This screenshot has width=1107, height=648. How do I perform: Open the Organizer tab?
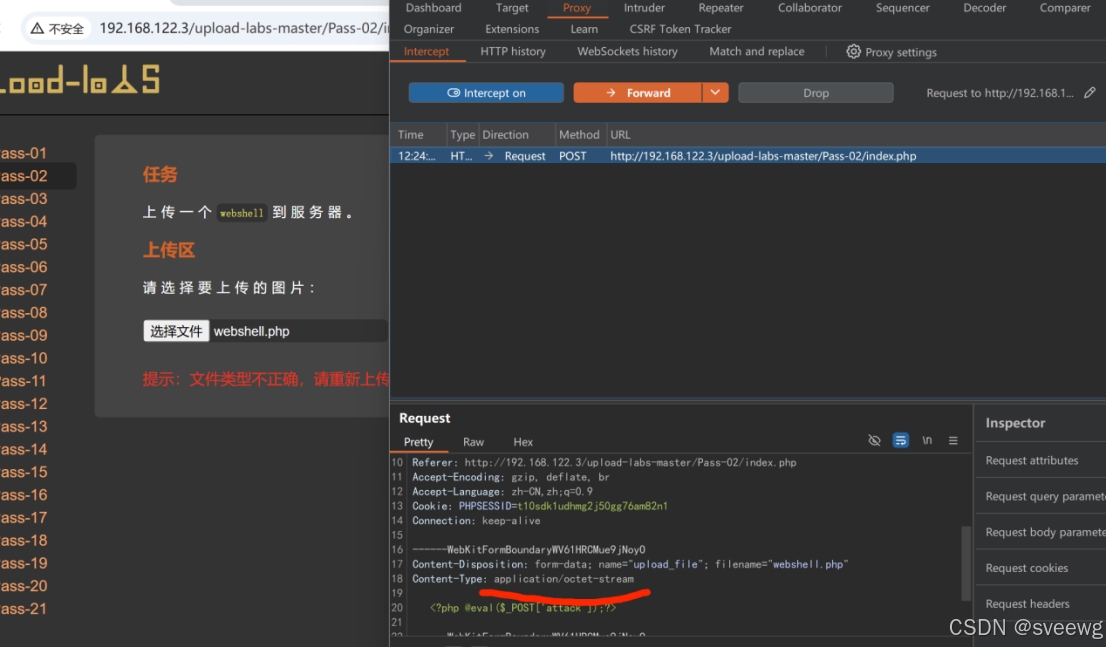pos(429,29)
